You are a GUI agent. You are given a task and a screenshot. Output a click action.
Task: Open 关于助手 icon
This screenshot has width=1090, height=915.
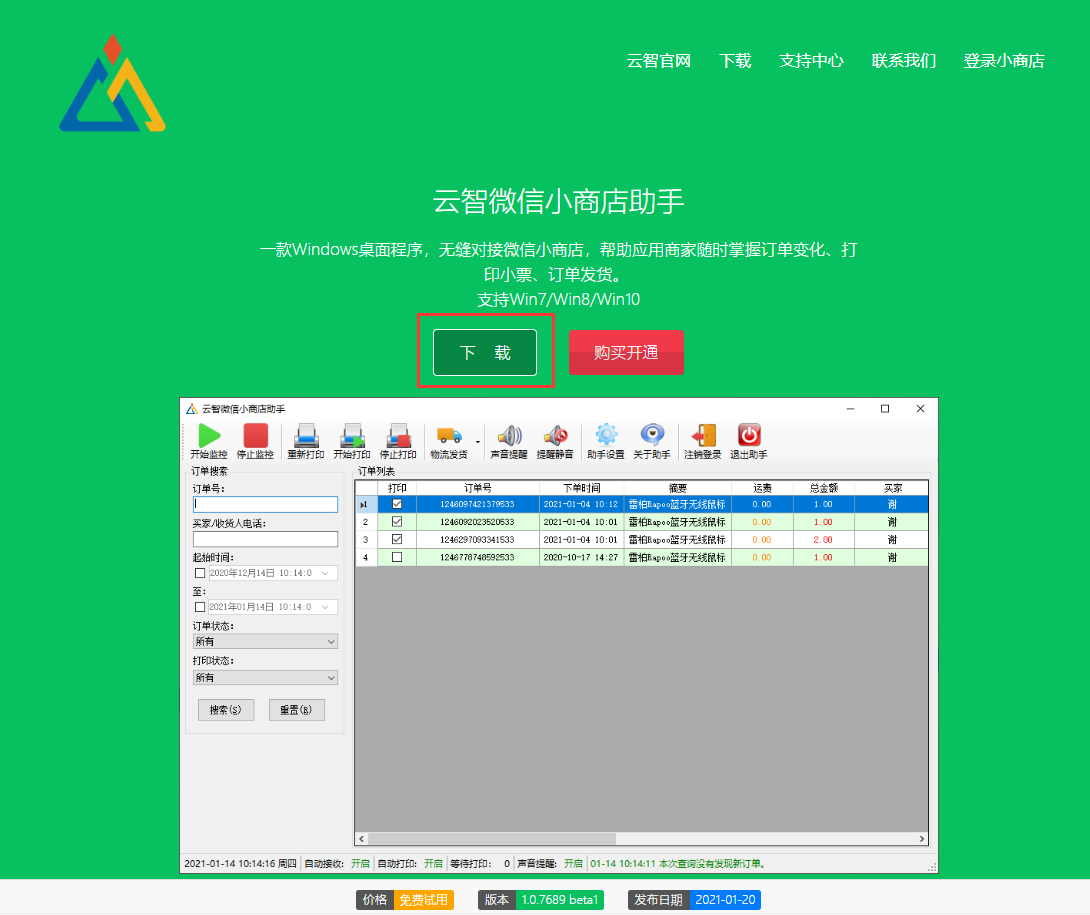(x=652, y=435)
